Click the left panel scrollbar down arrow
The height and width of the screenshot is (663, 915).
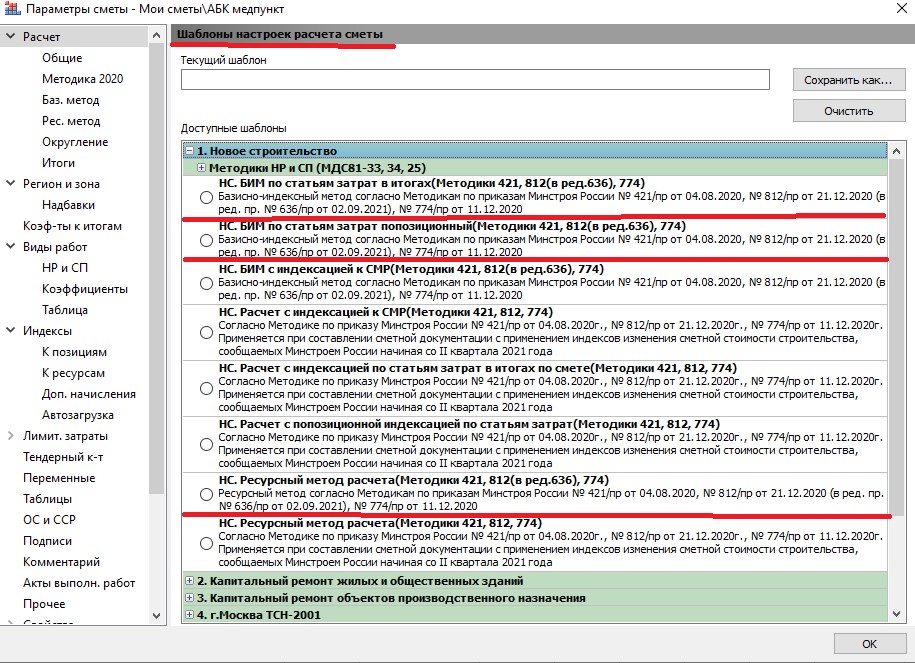[x=157, y=616]
